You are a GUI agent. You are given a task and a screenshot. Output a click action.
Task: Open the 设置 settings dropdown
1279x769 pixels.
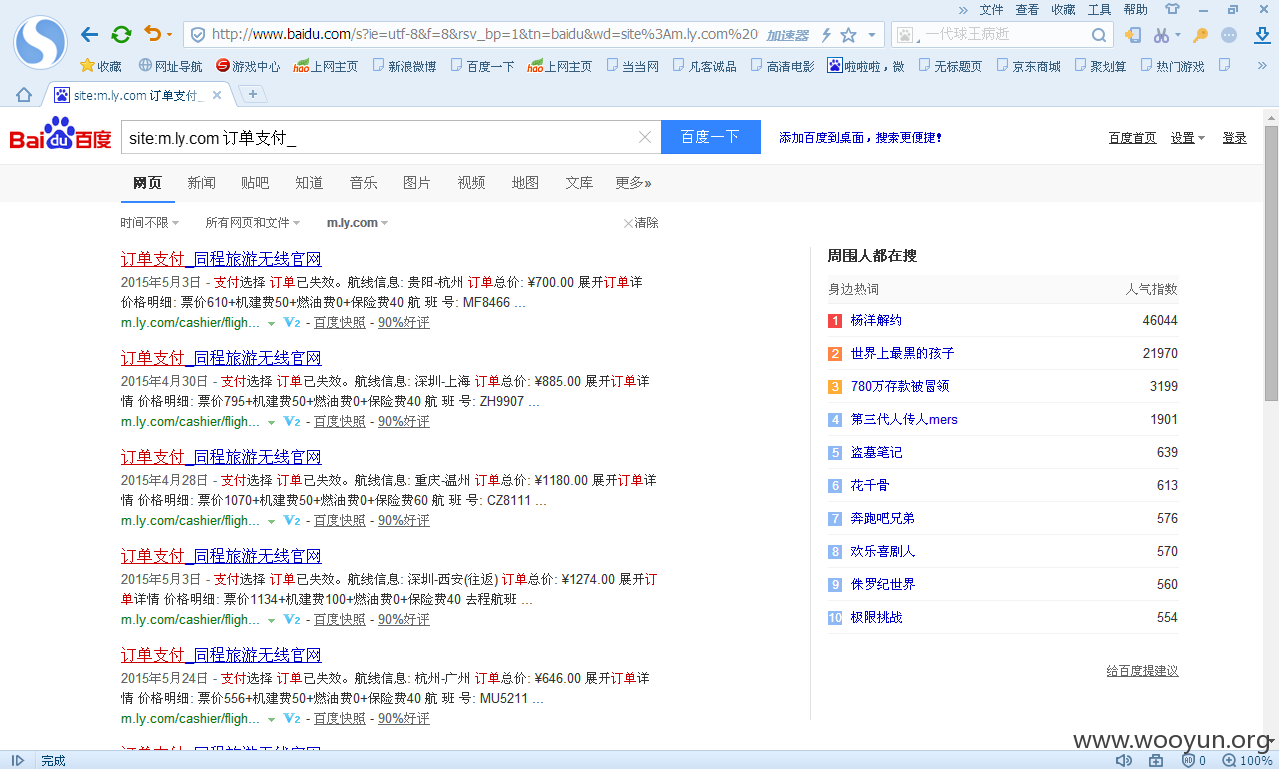coord(1188,138)
